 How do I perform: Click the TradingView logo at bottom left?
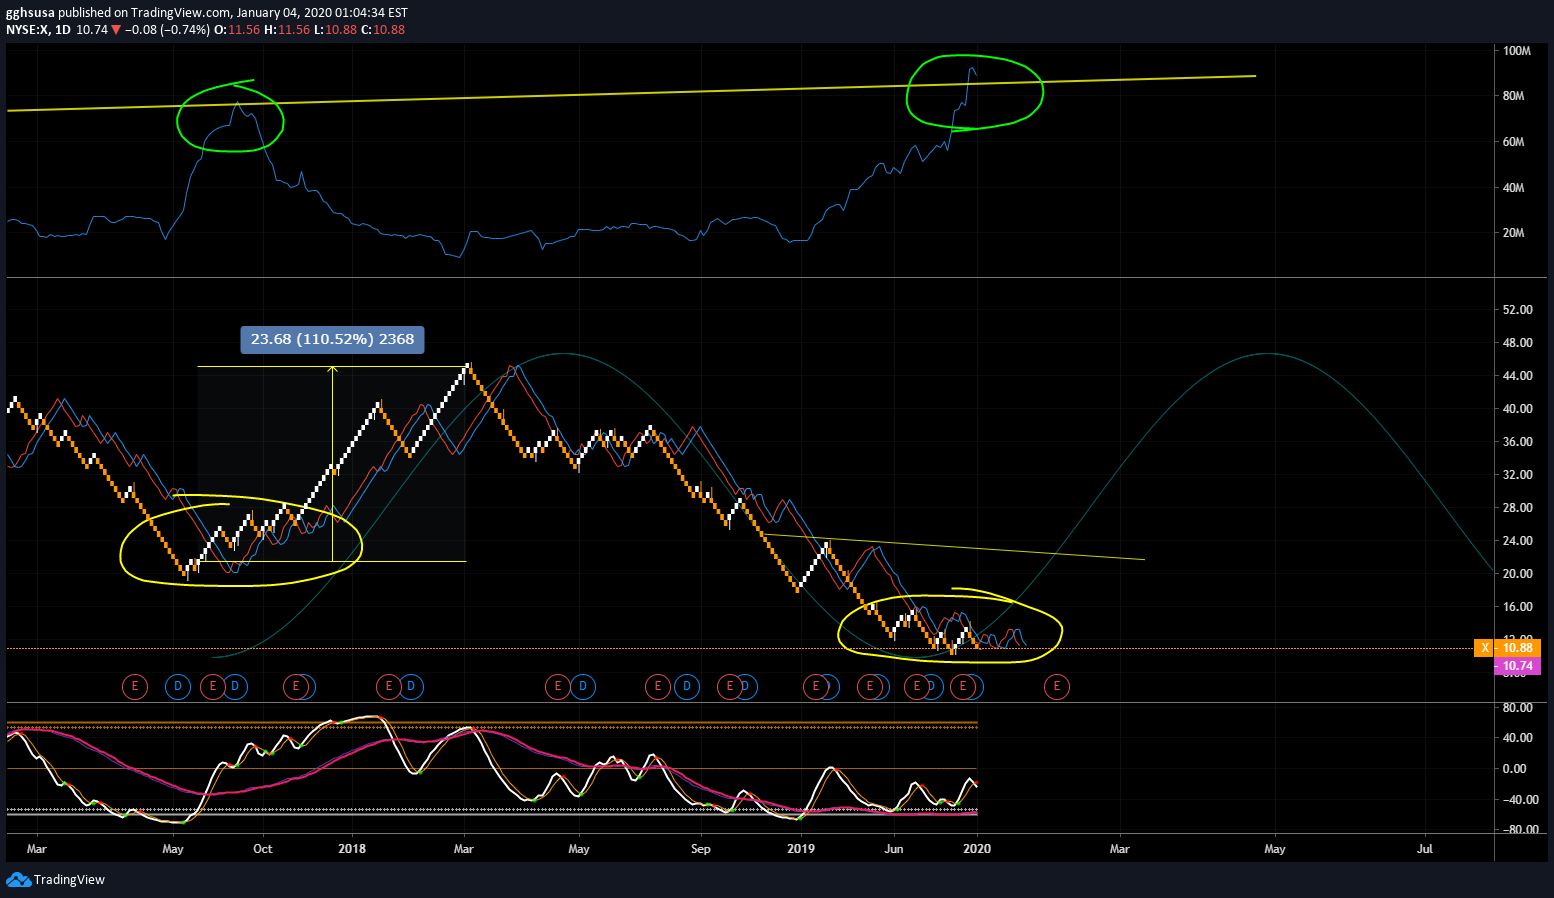coord(55,880)
